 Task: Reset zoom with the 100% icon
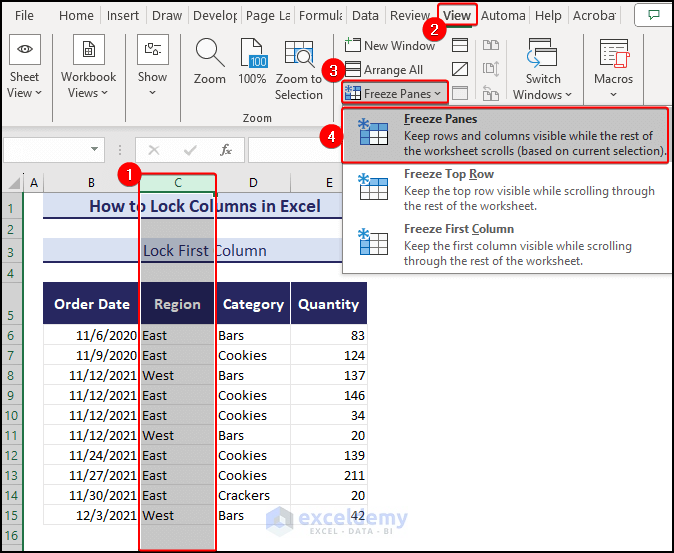pos(253,53)
